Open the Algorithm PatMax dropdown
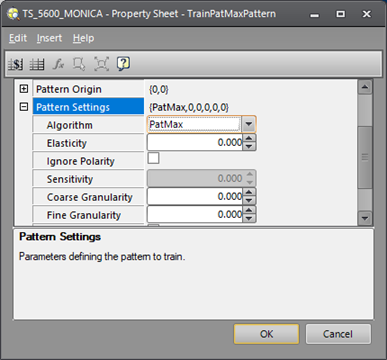The image size is (387, 360). point(249,124)
